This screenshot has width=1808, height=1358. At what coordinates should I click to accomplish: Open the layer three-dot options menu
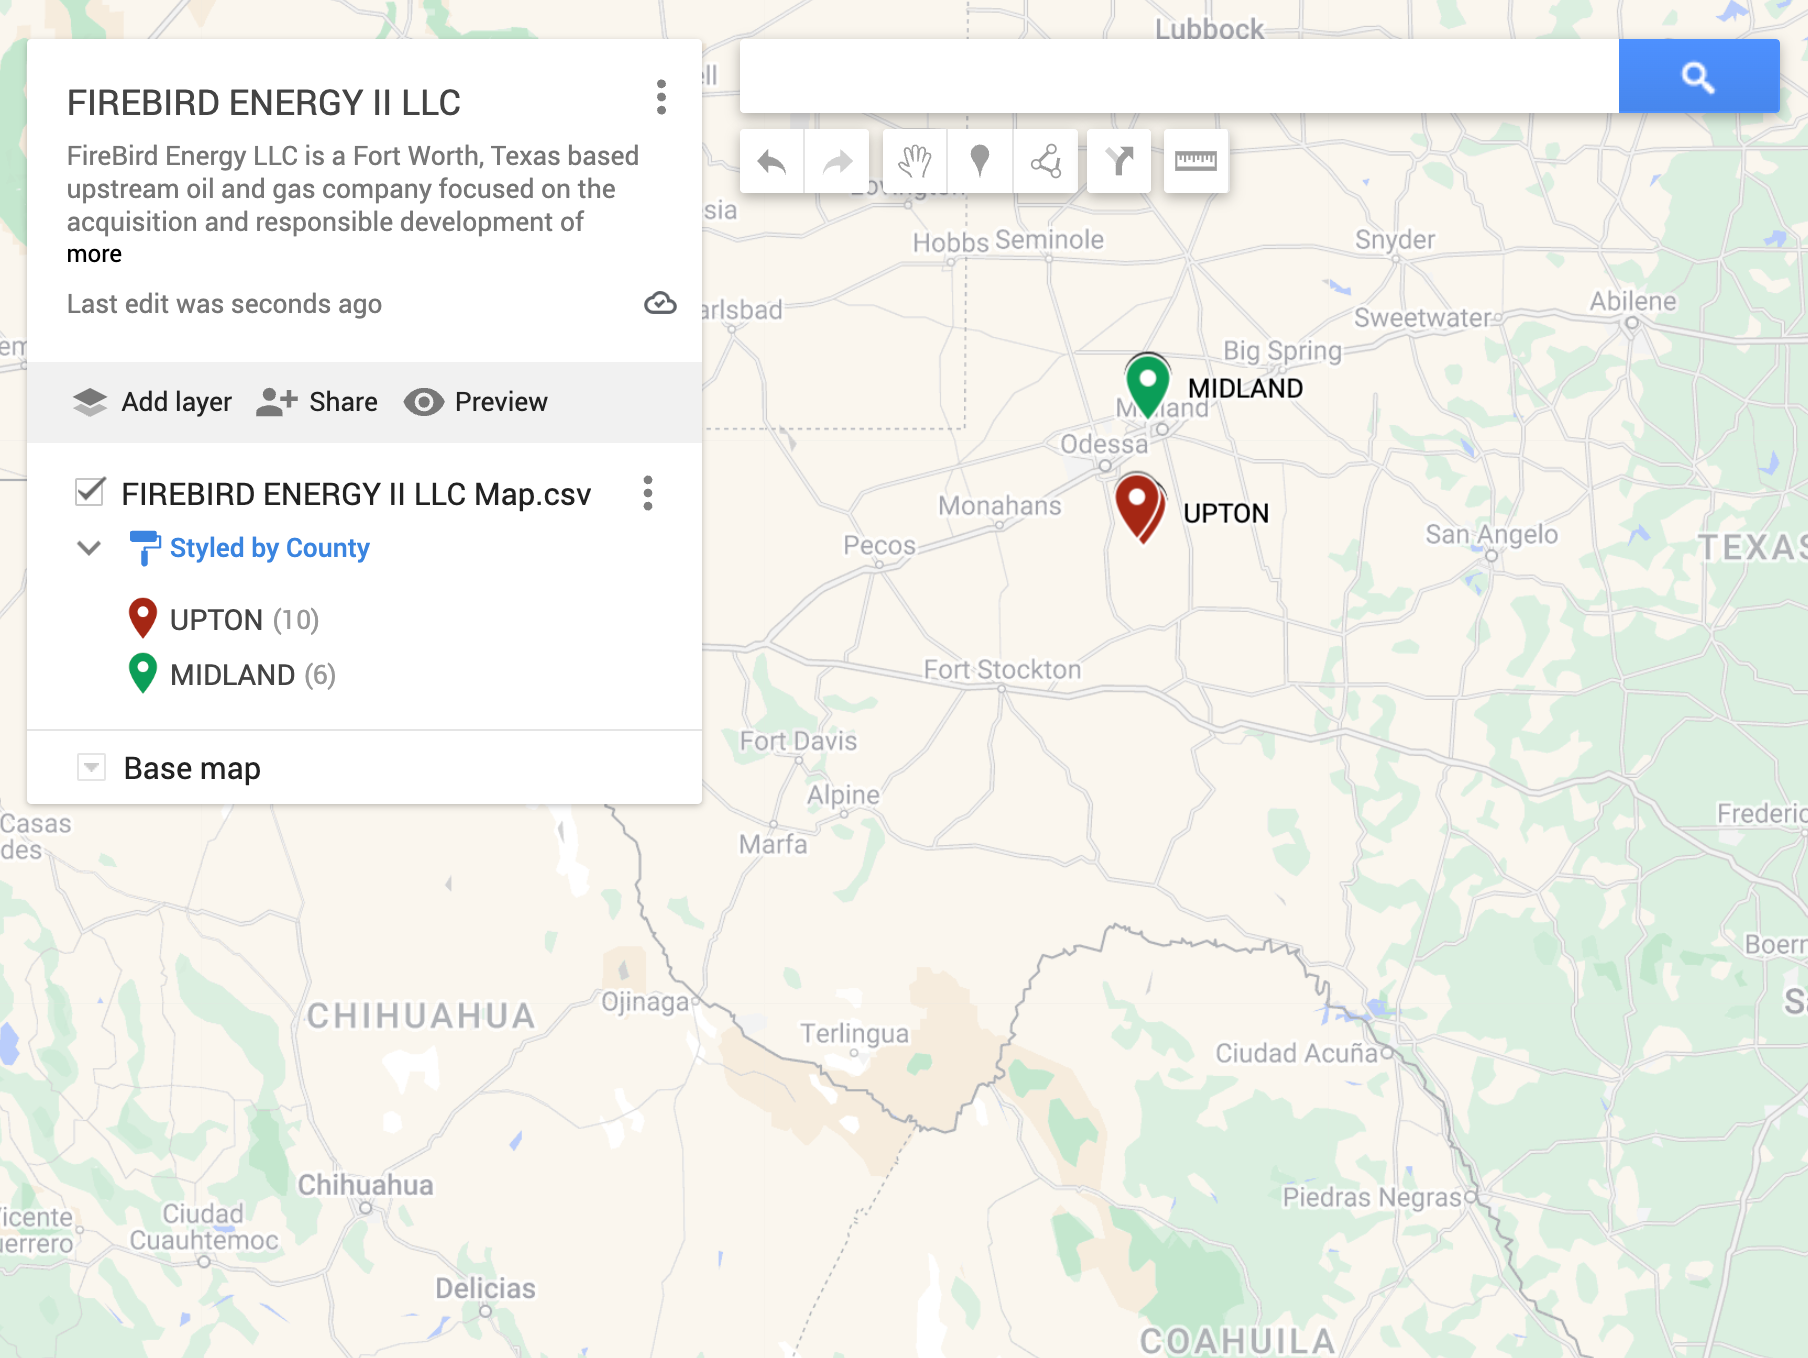648,493
